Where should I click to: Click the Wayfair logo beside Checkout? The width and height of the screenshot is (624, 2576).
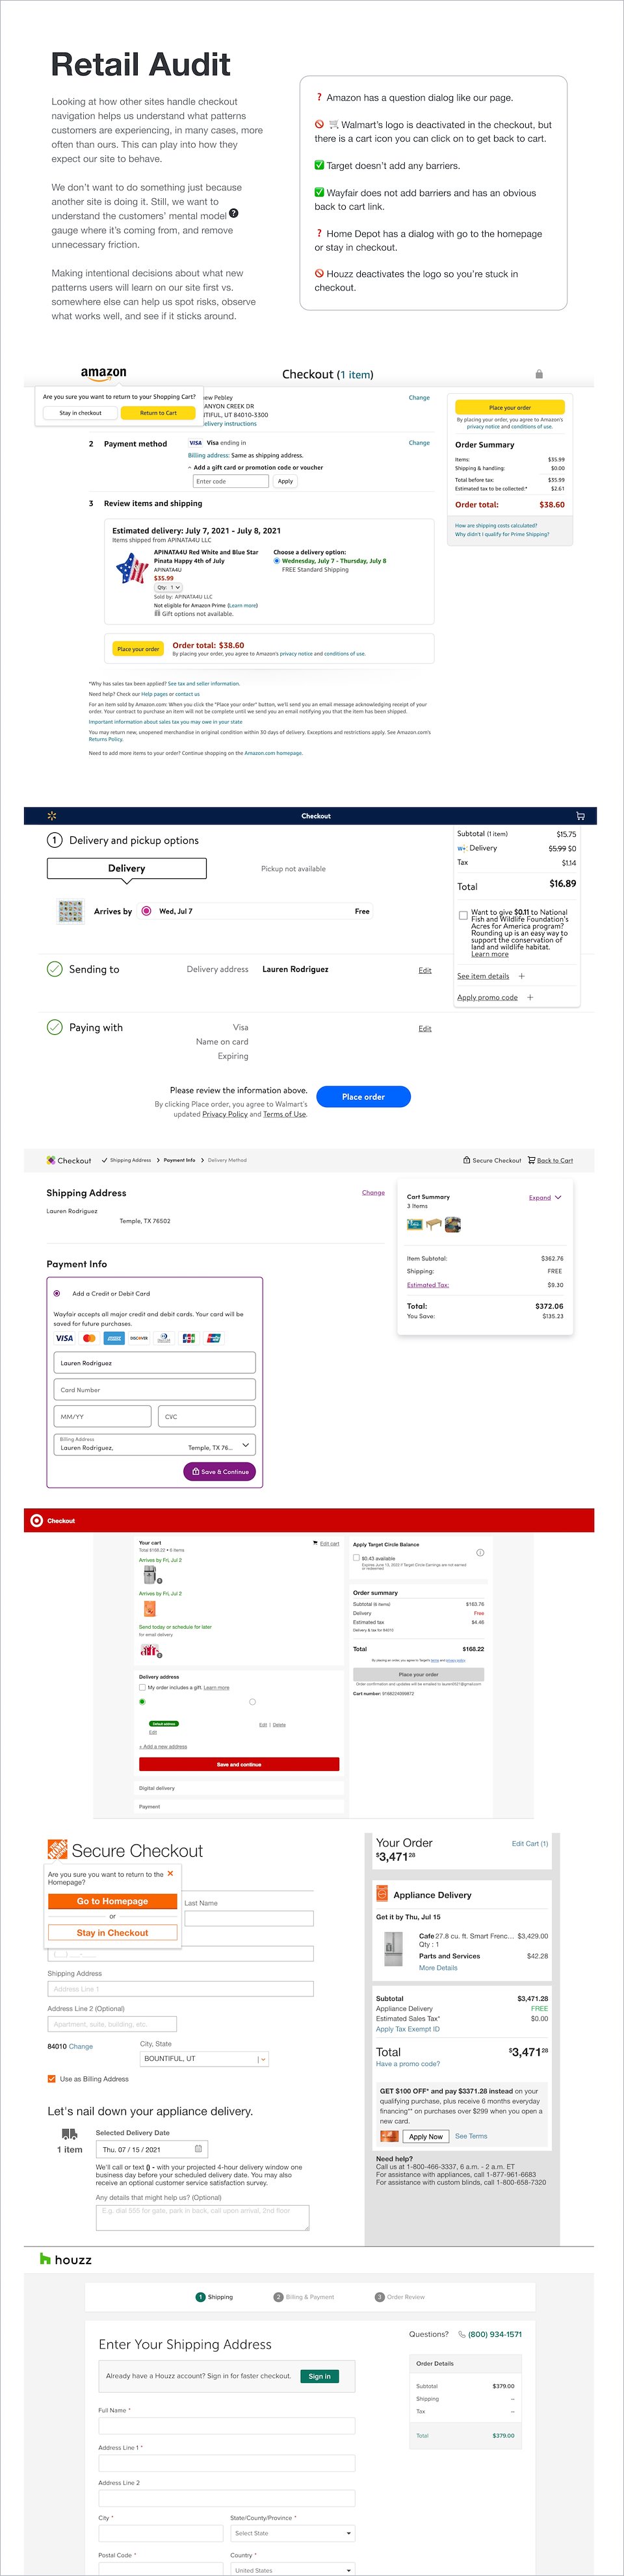[x=51, y=1160]
